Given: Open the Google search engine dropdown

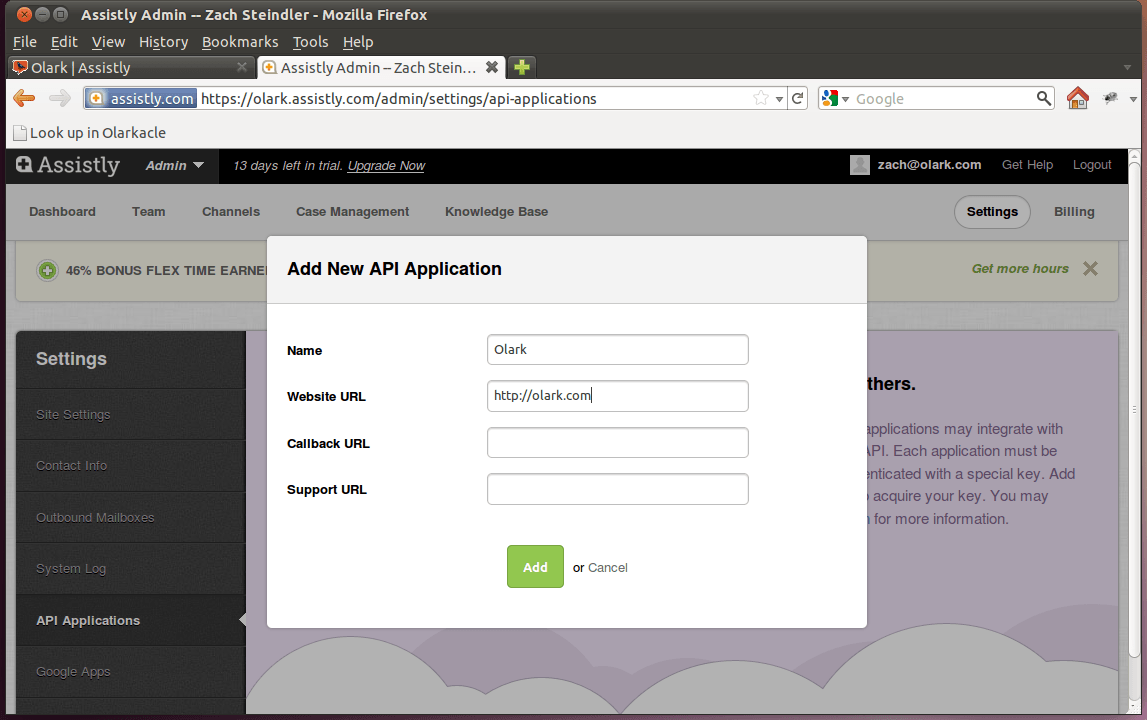Looking at the screenshot, I should (836, 98).
